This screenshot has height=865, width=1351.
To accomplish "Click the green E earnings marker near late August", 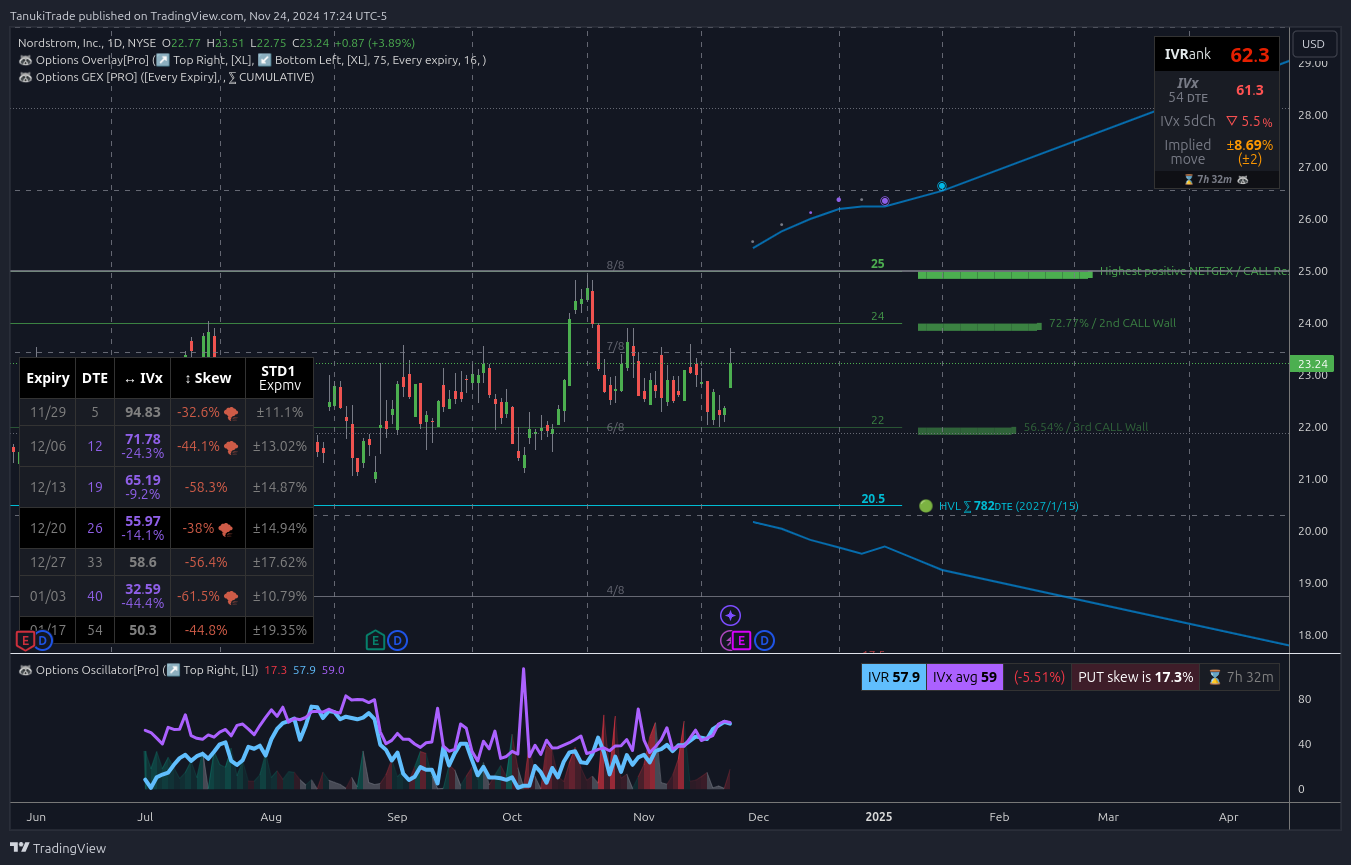I will tap(375, 640).
